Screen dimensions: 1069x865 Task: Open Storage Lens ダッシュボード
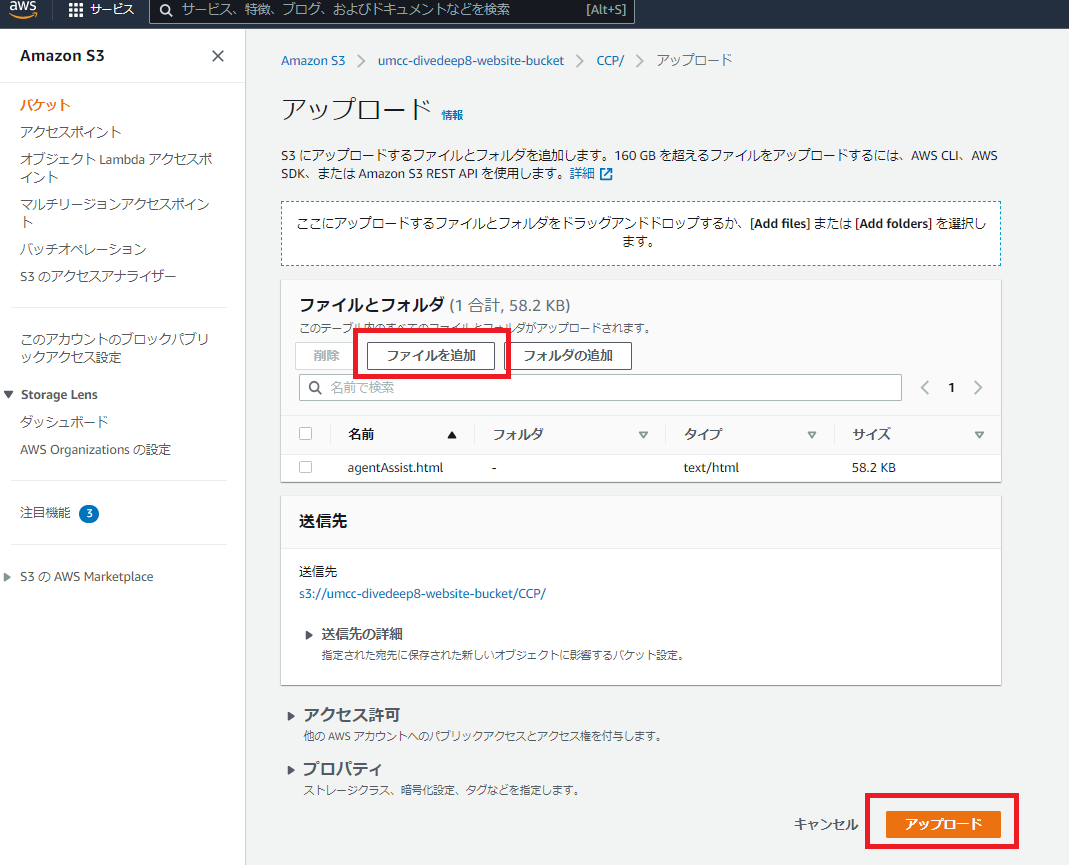click(x=64, y=422)
